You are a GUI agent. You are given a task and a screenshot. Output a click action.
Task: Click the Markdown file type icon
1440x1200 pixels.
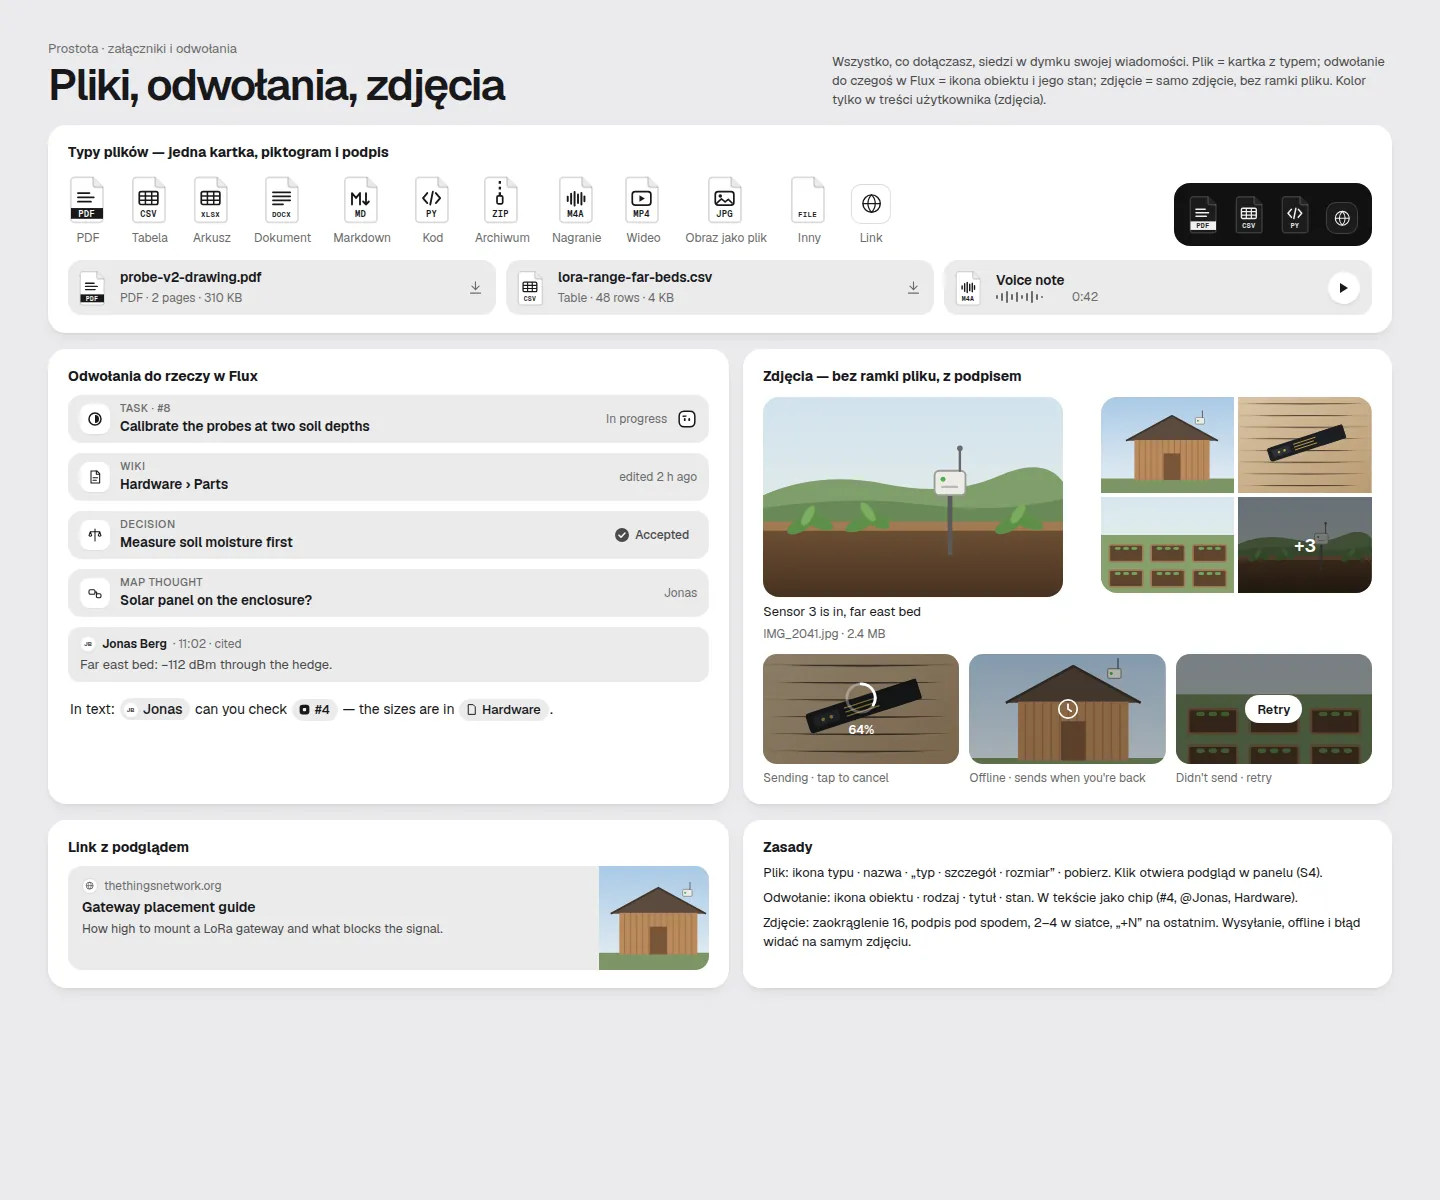point(361,199)
